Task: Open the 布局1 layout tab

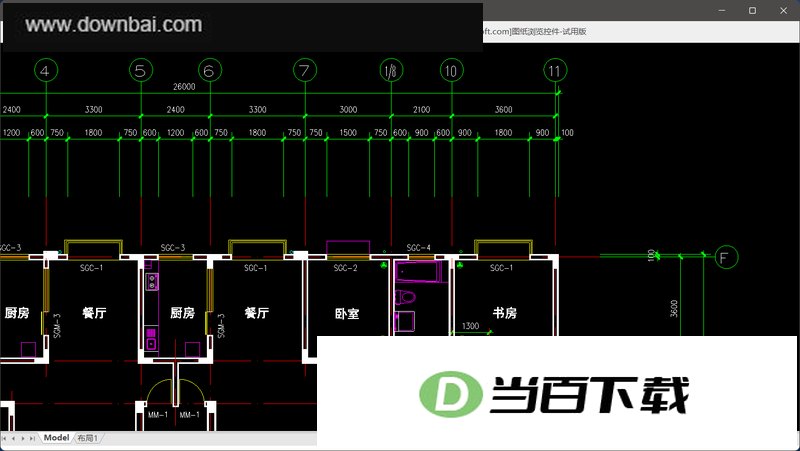Action: pyautogui.click(x=87, y=438)
